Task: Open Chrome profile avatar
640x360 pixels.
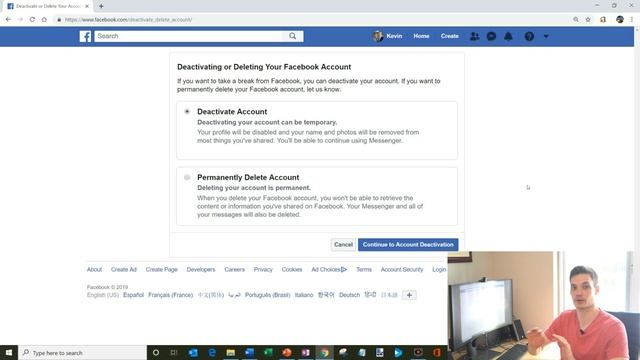Action: [x=620, y=20]
